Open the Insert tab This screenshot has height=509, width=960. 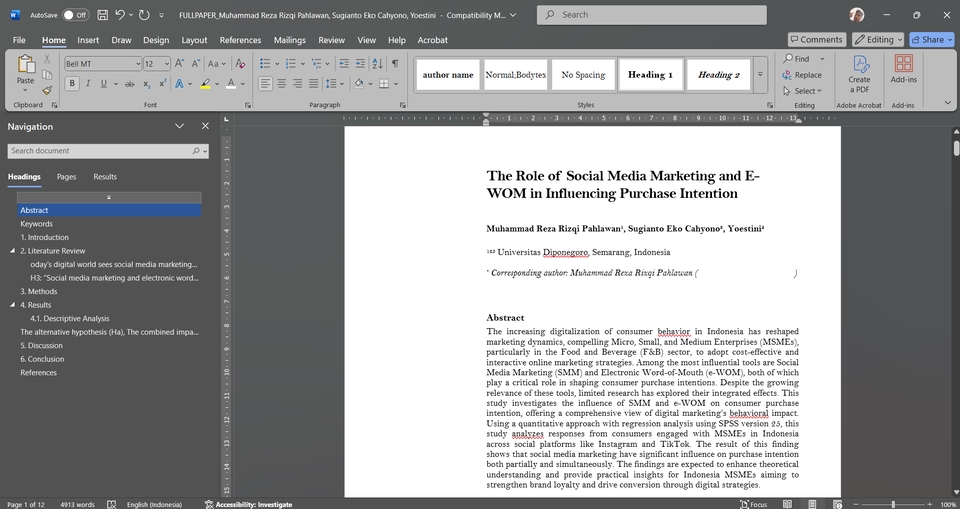[88, 40]
